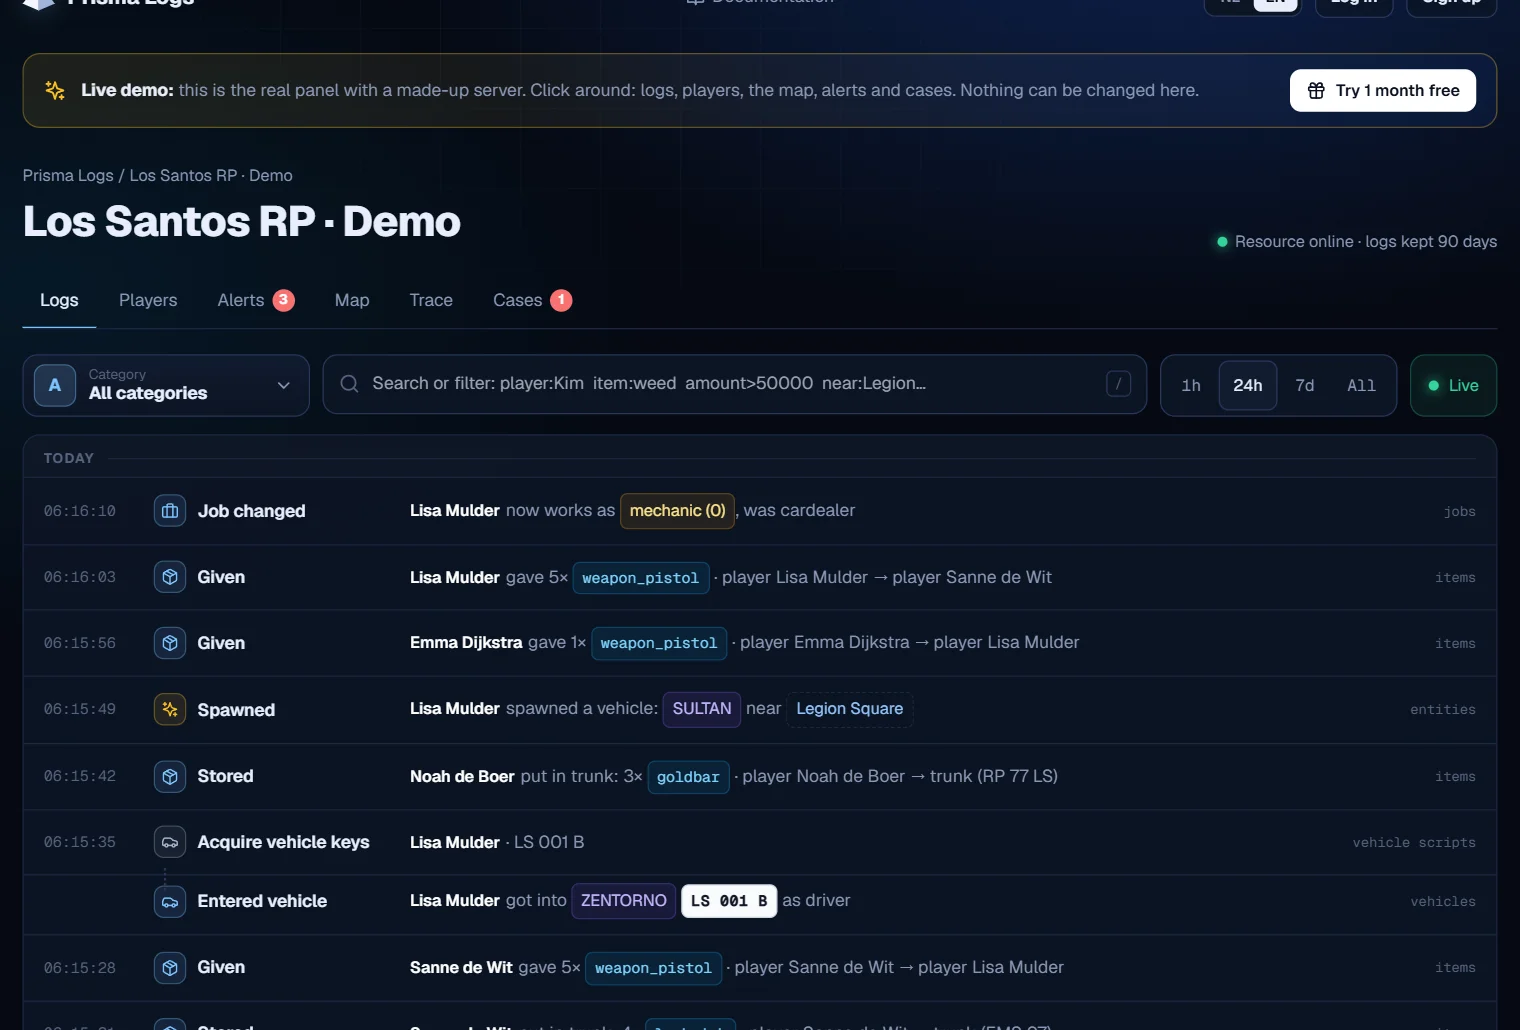This screenshot has height=1030, width=1520.
Task: Click the slash shortcut icon in search
Action: click(x=1119, y=384)
